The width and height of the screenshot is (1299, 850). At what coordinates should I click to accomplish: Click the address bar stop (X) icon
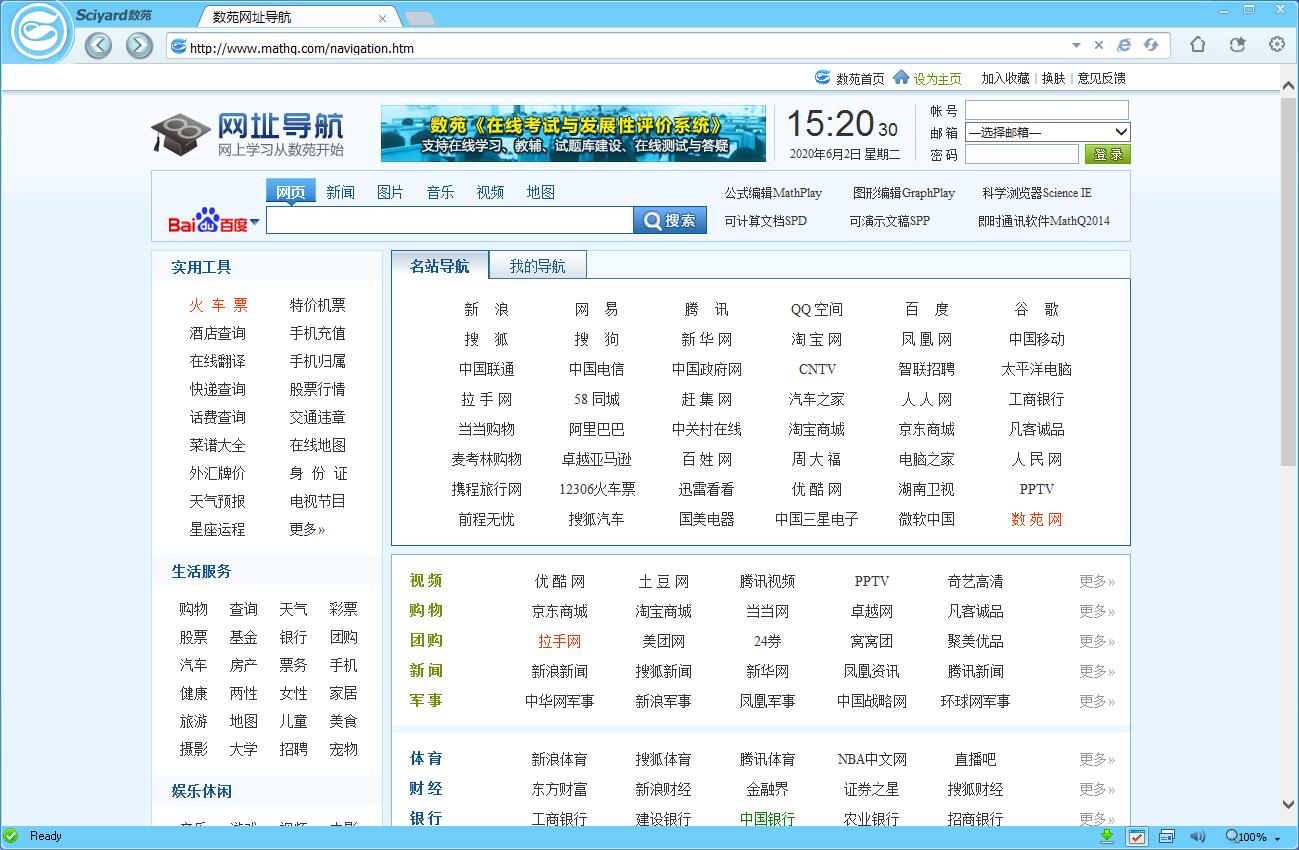(1099, 45)
